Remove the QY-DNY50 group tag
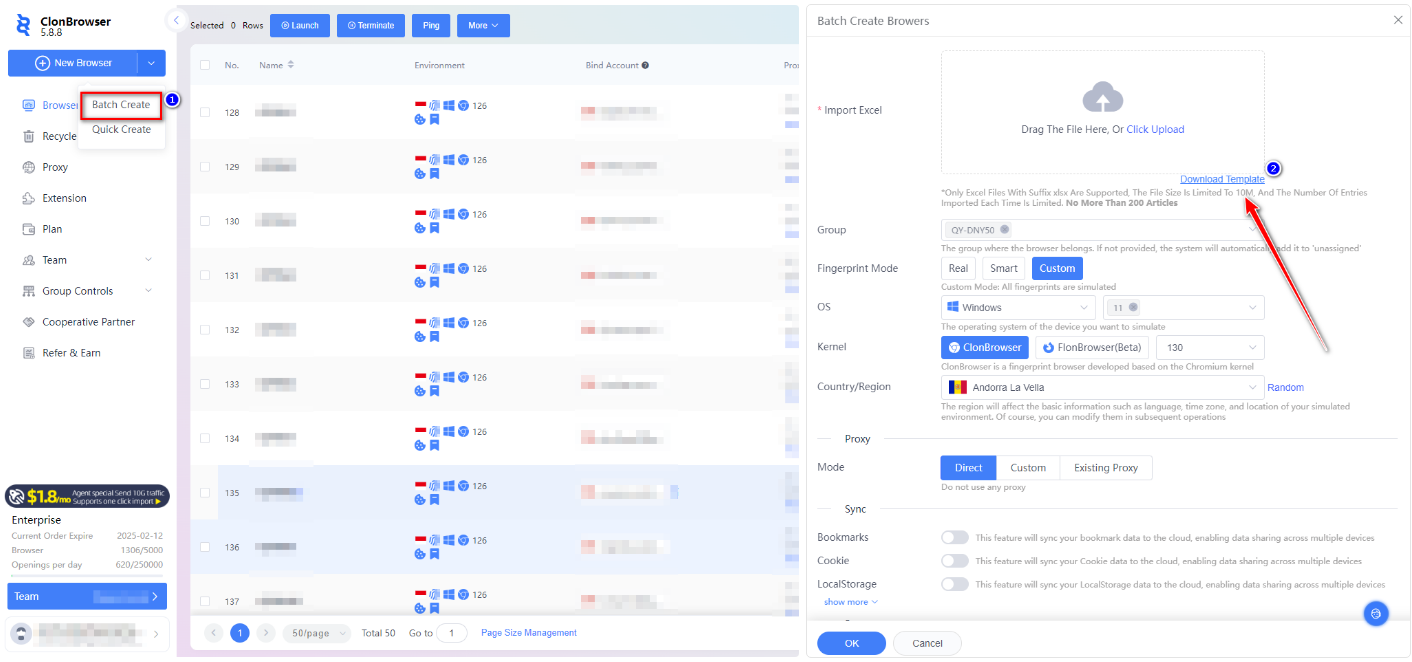This screenshot has height=662, width=1412. pos(1003,230)
